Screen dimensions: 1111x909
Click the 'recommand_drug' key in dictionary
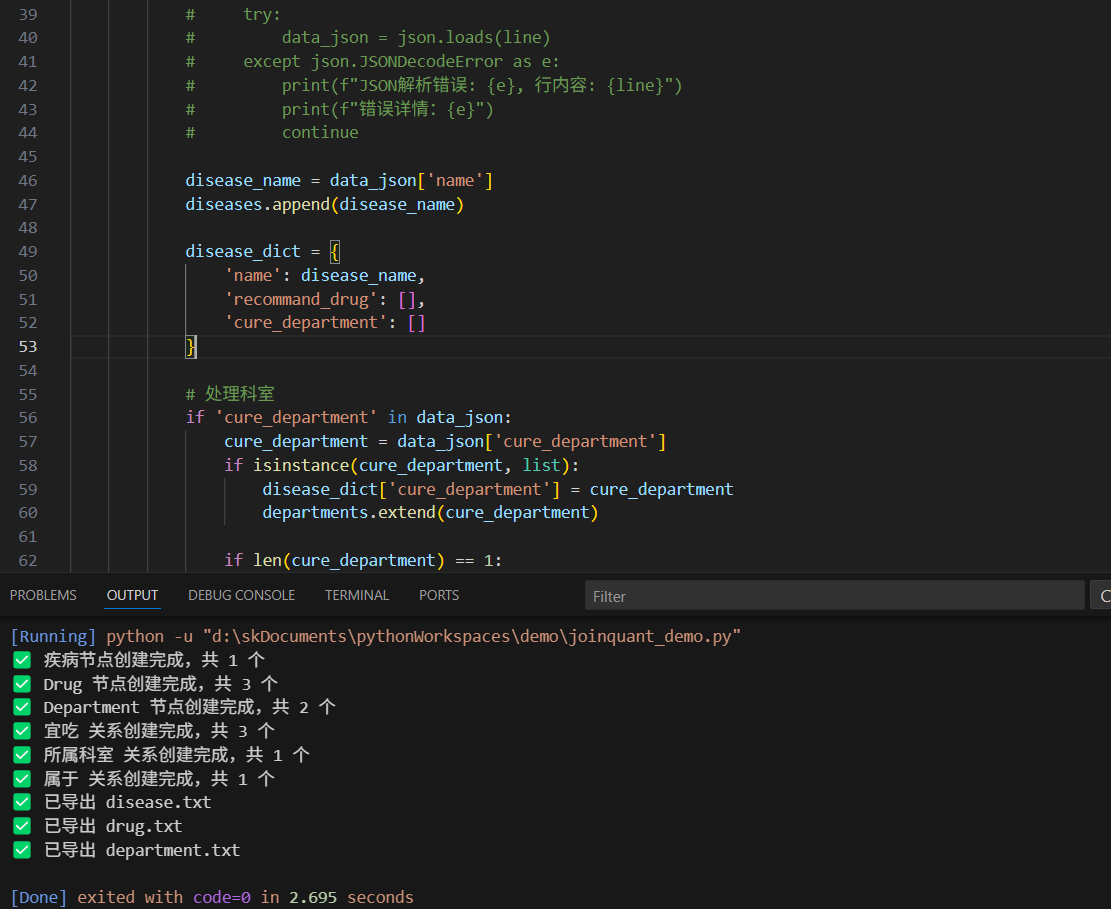pos(301,299)
